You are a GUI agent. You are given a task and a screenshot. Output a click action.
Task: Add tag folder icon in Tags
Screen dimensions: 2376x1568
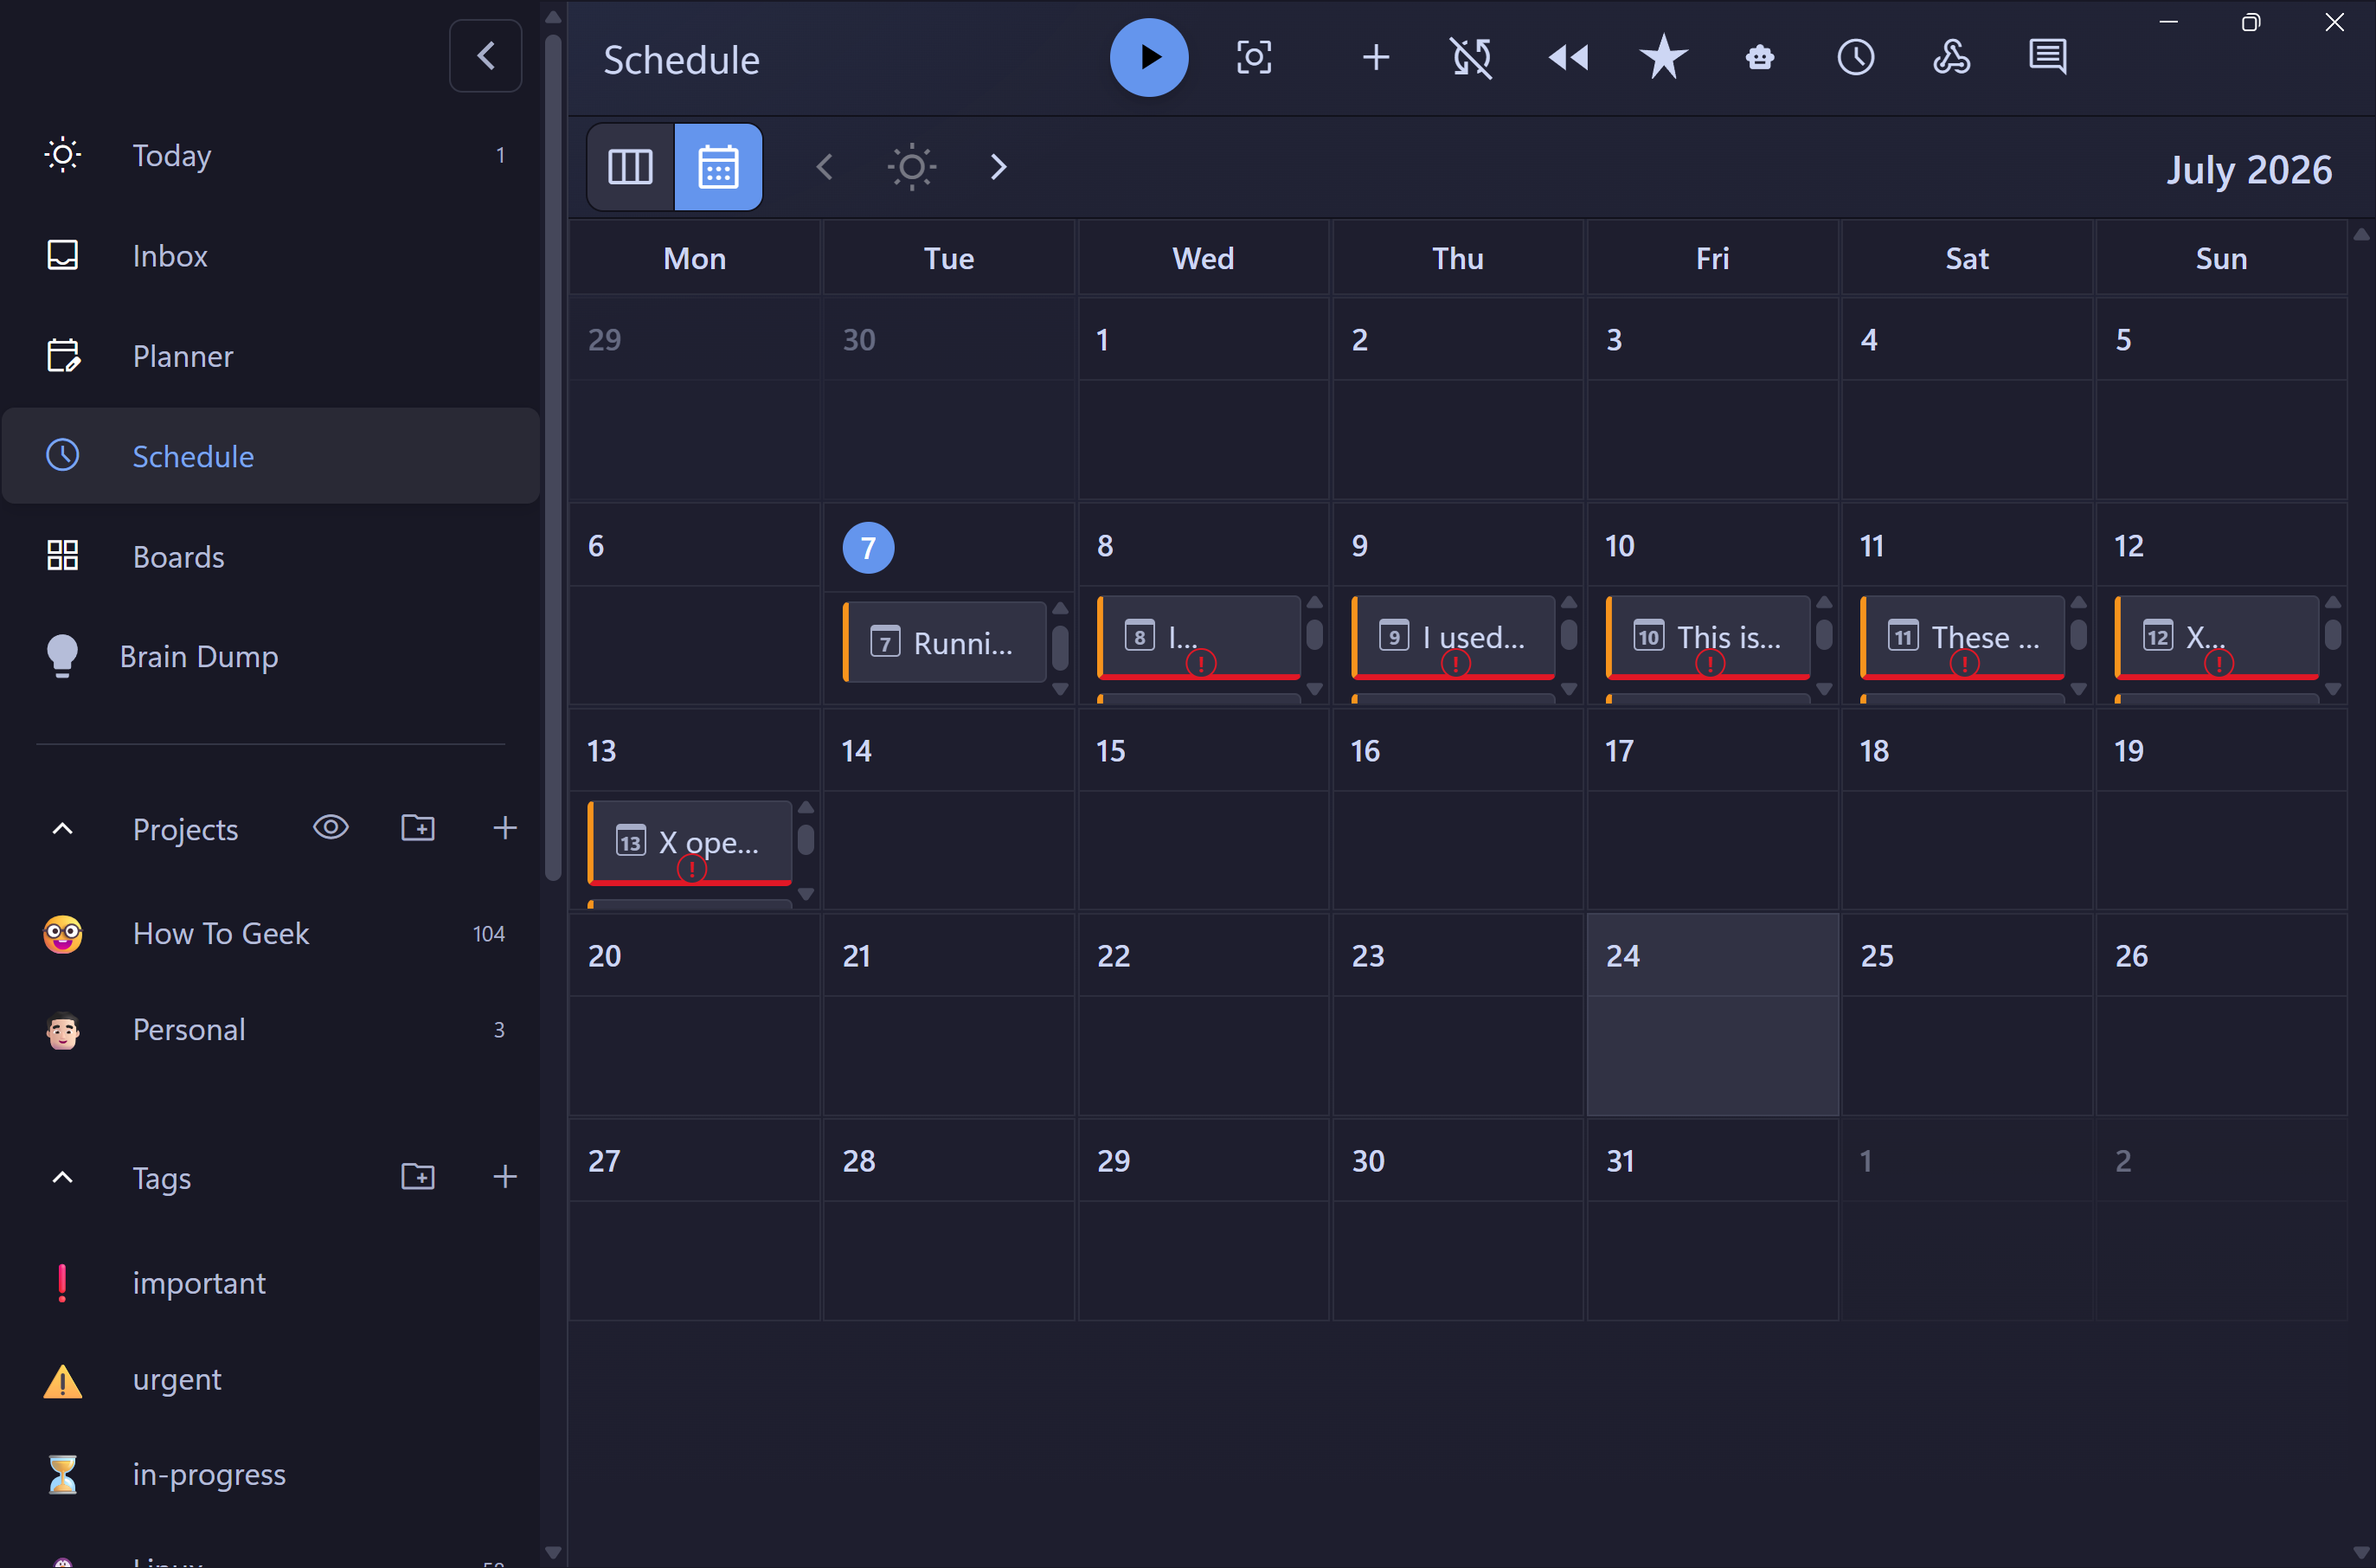tap(418, 1177)
